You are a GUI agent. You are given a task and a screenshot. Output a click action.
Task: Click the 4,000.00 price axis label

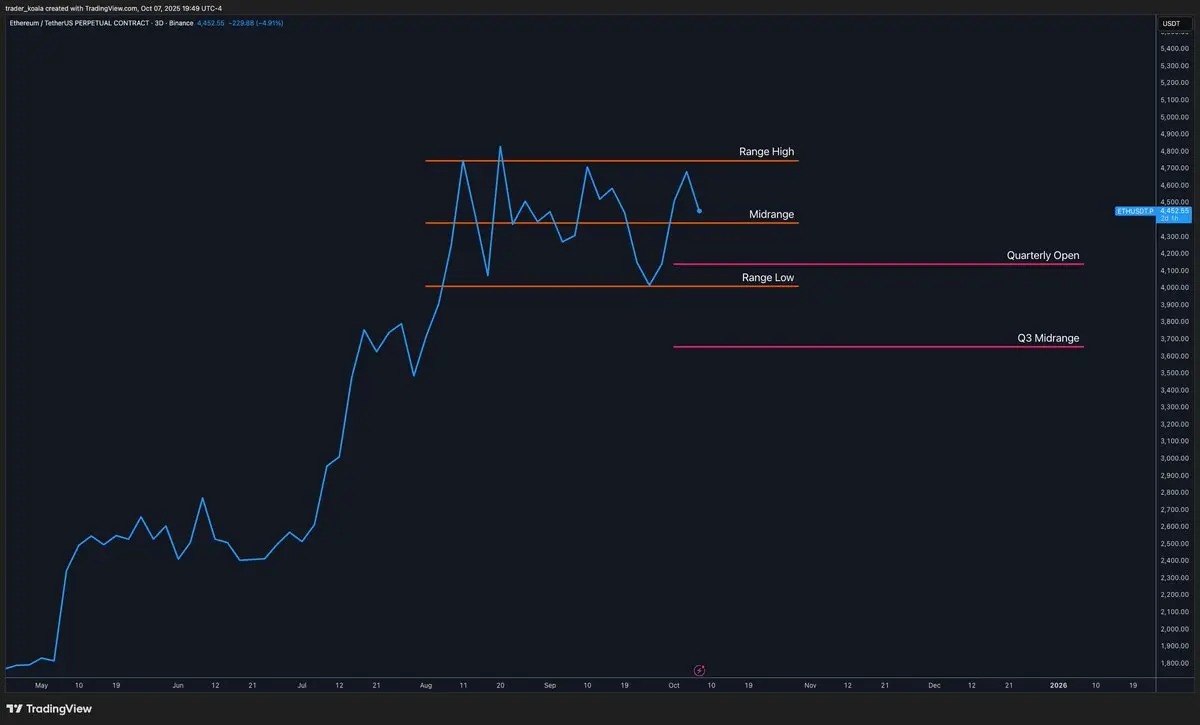1174,288
